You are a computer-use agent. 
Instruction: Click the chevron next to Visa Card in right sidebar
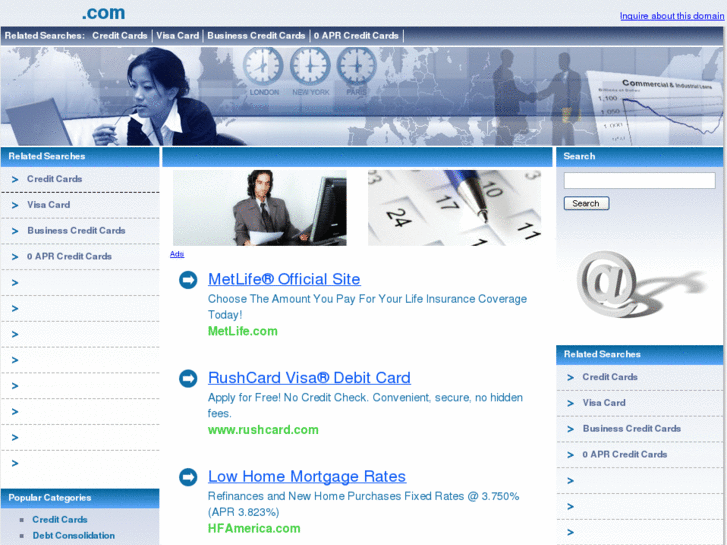click(570, 404)
